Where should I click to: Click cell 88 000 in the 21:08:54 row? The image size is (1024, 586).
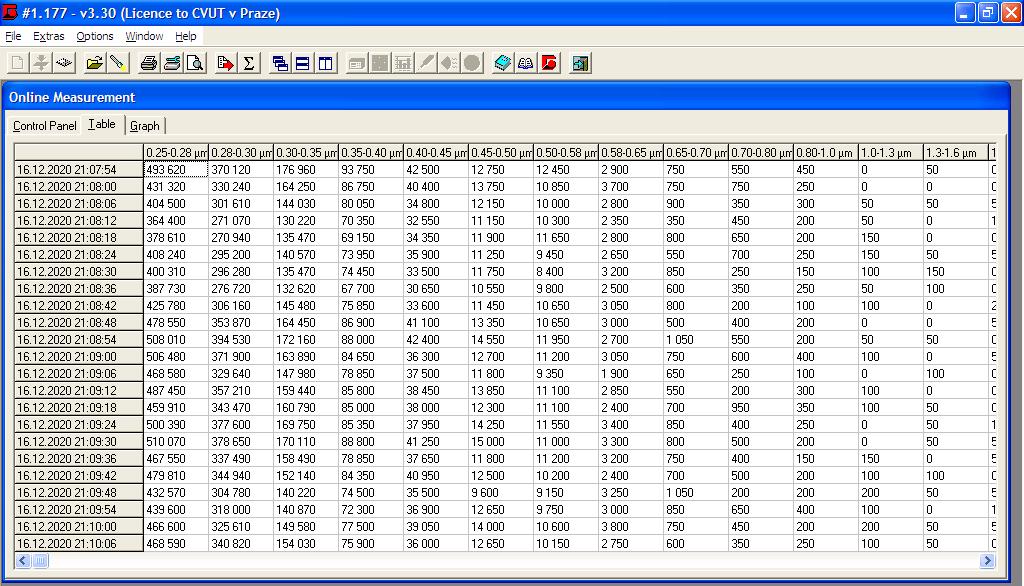click(x=371, y=340)
